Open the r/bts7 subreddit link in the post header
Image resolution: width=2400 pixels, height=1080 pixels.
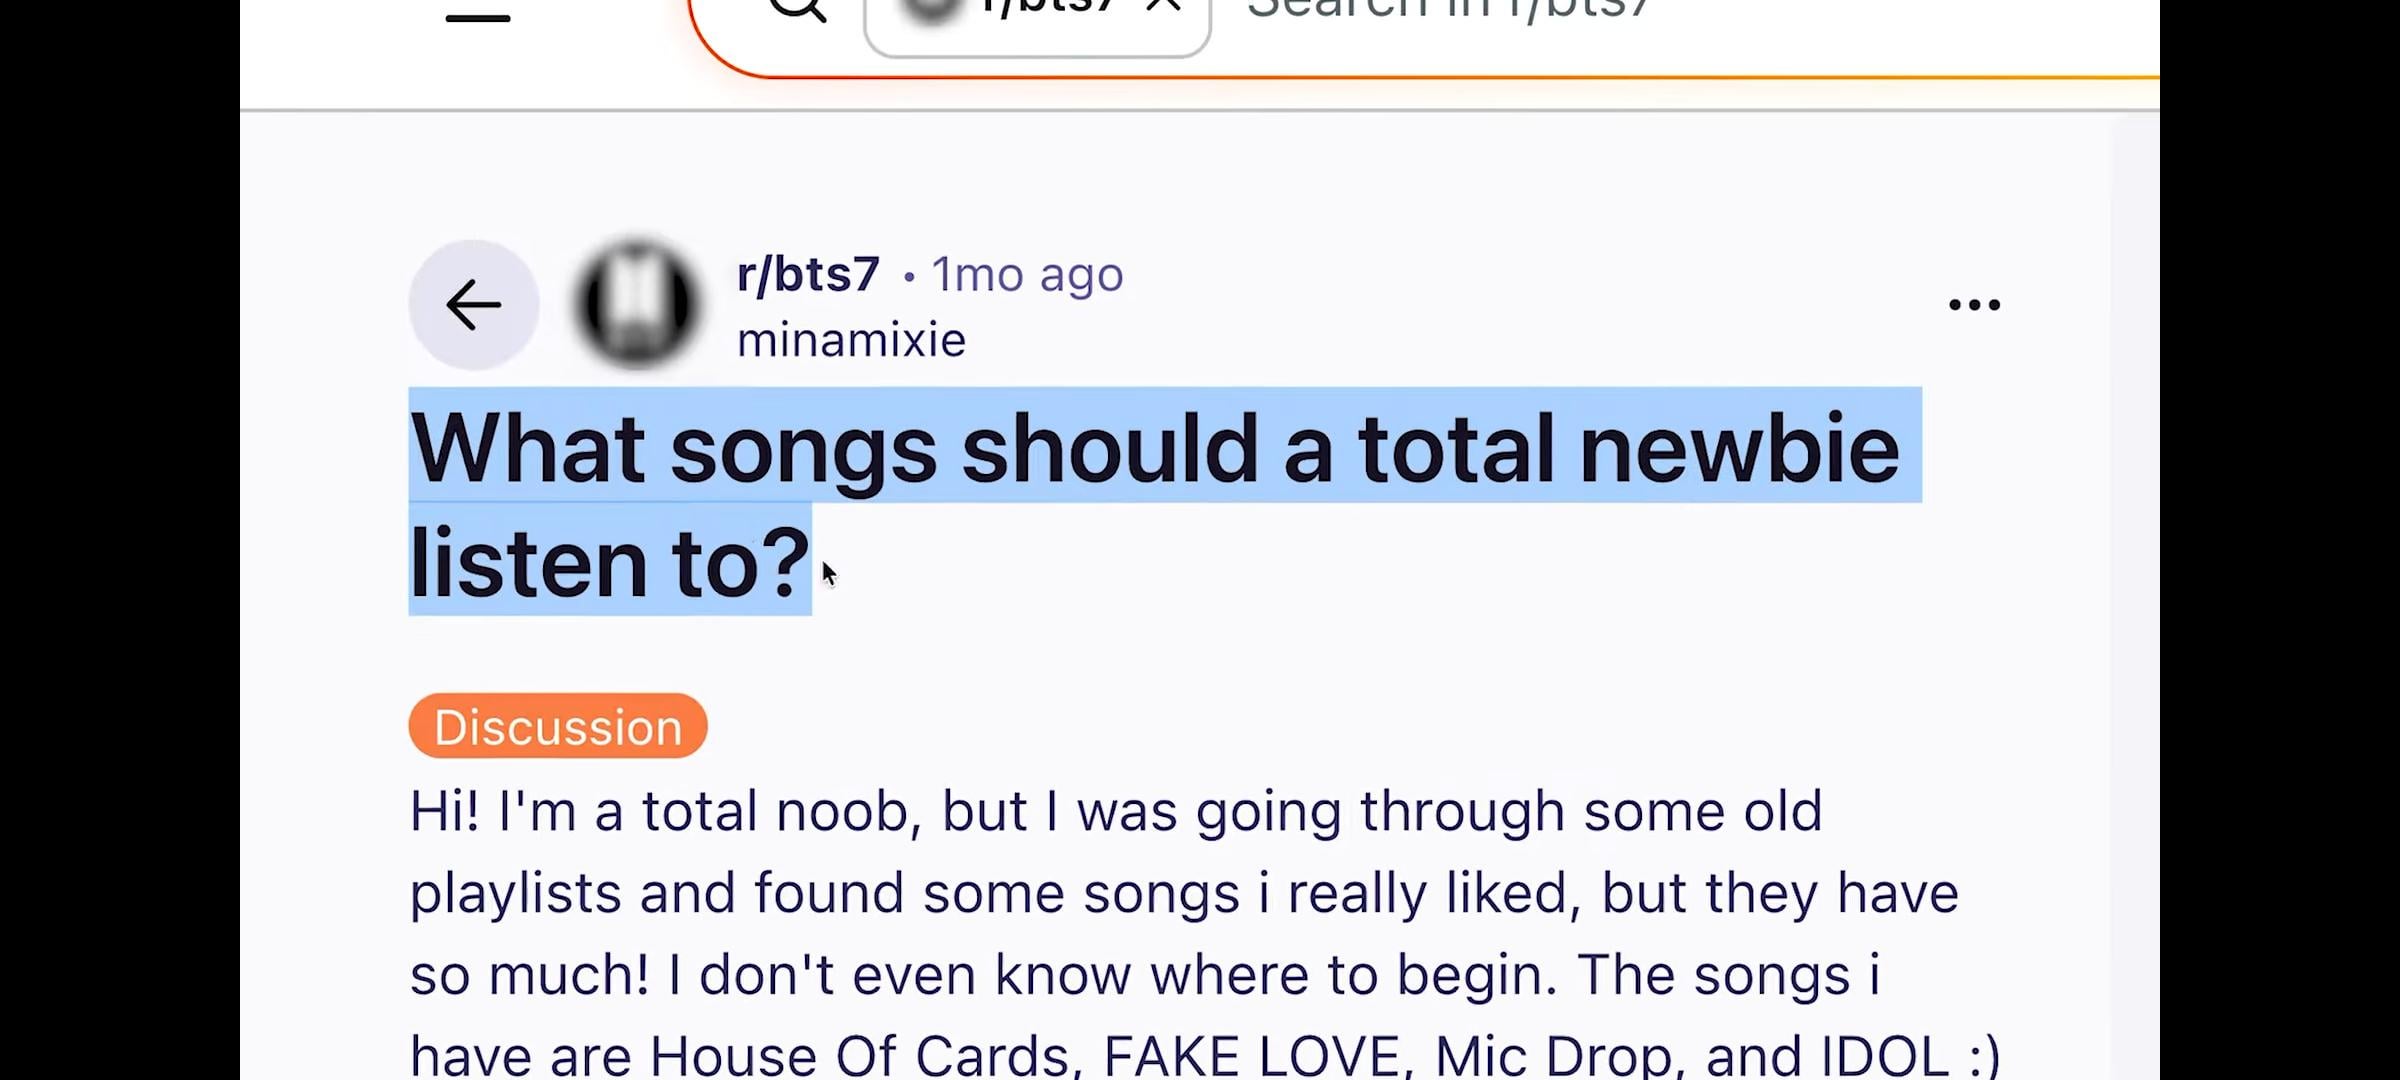808,274
